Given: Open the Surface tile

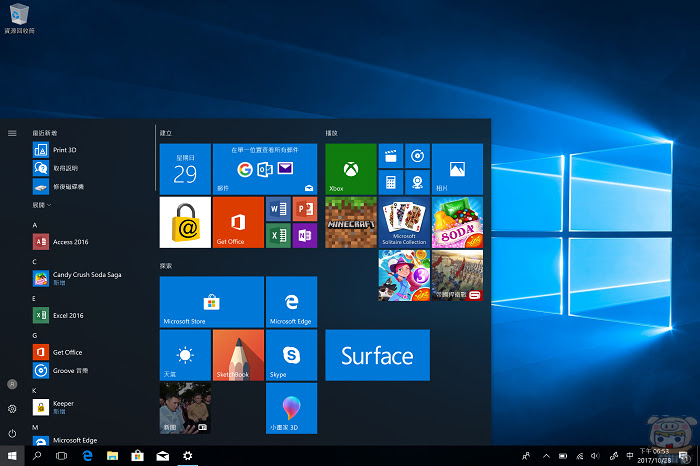Looking at the screenshot, I should coord(378,355).
